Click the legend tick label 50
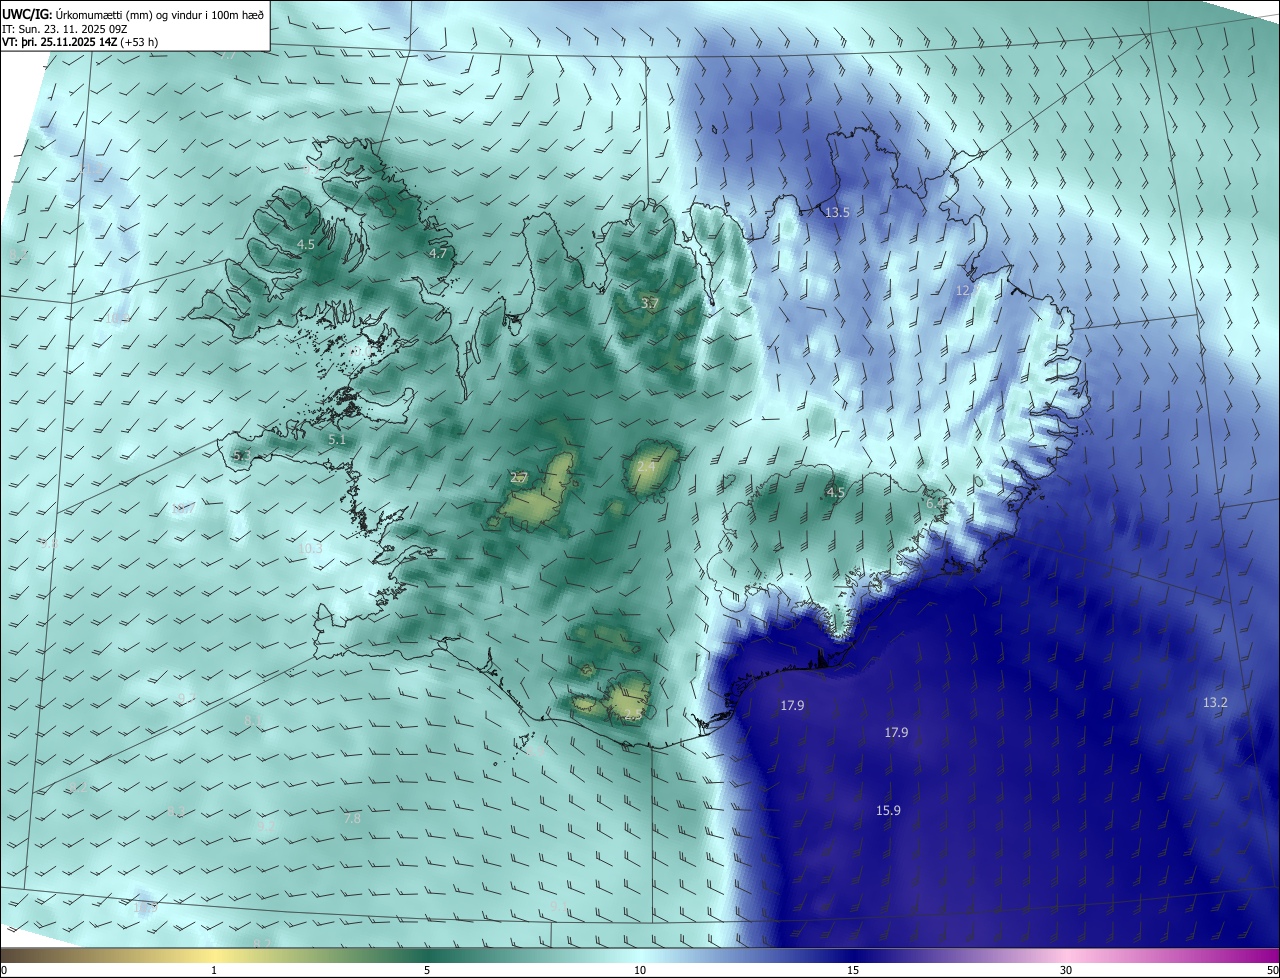Viewport: 1280px width, 978px height. click(x=1272, y=970)
